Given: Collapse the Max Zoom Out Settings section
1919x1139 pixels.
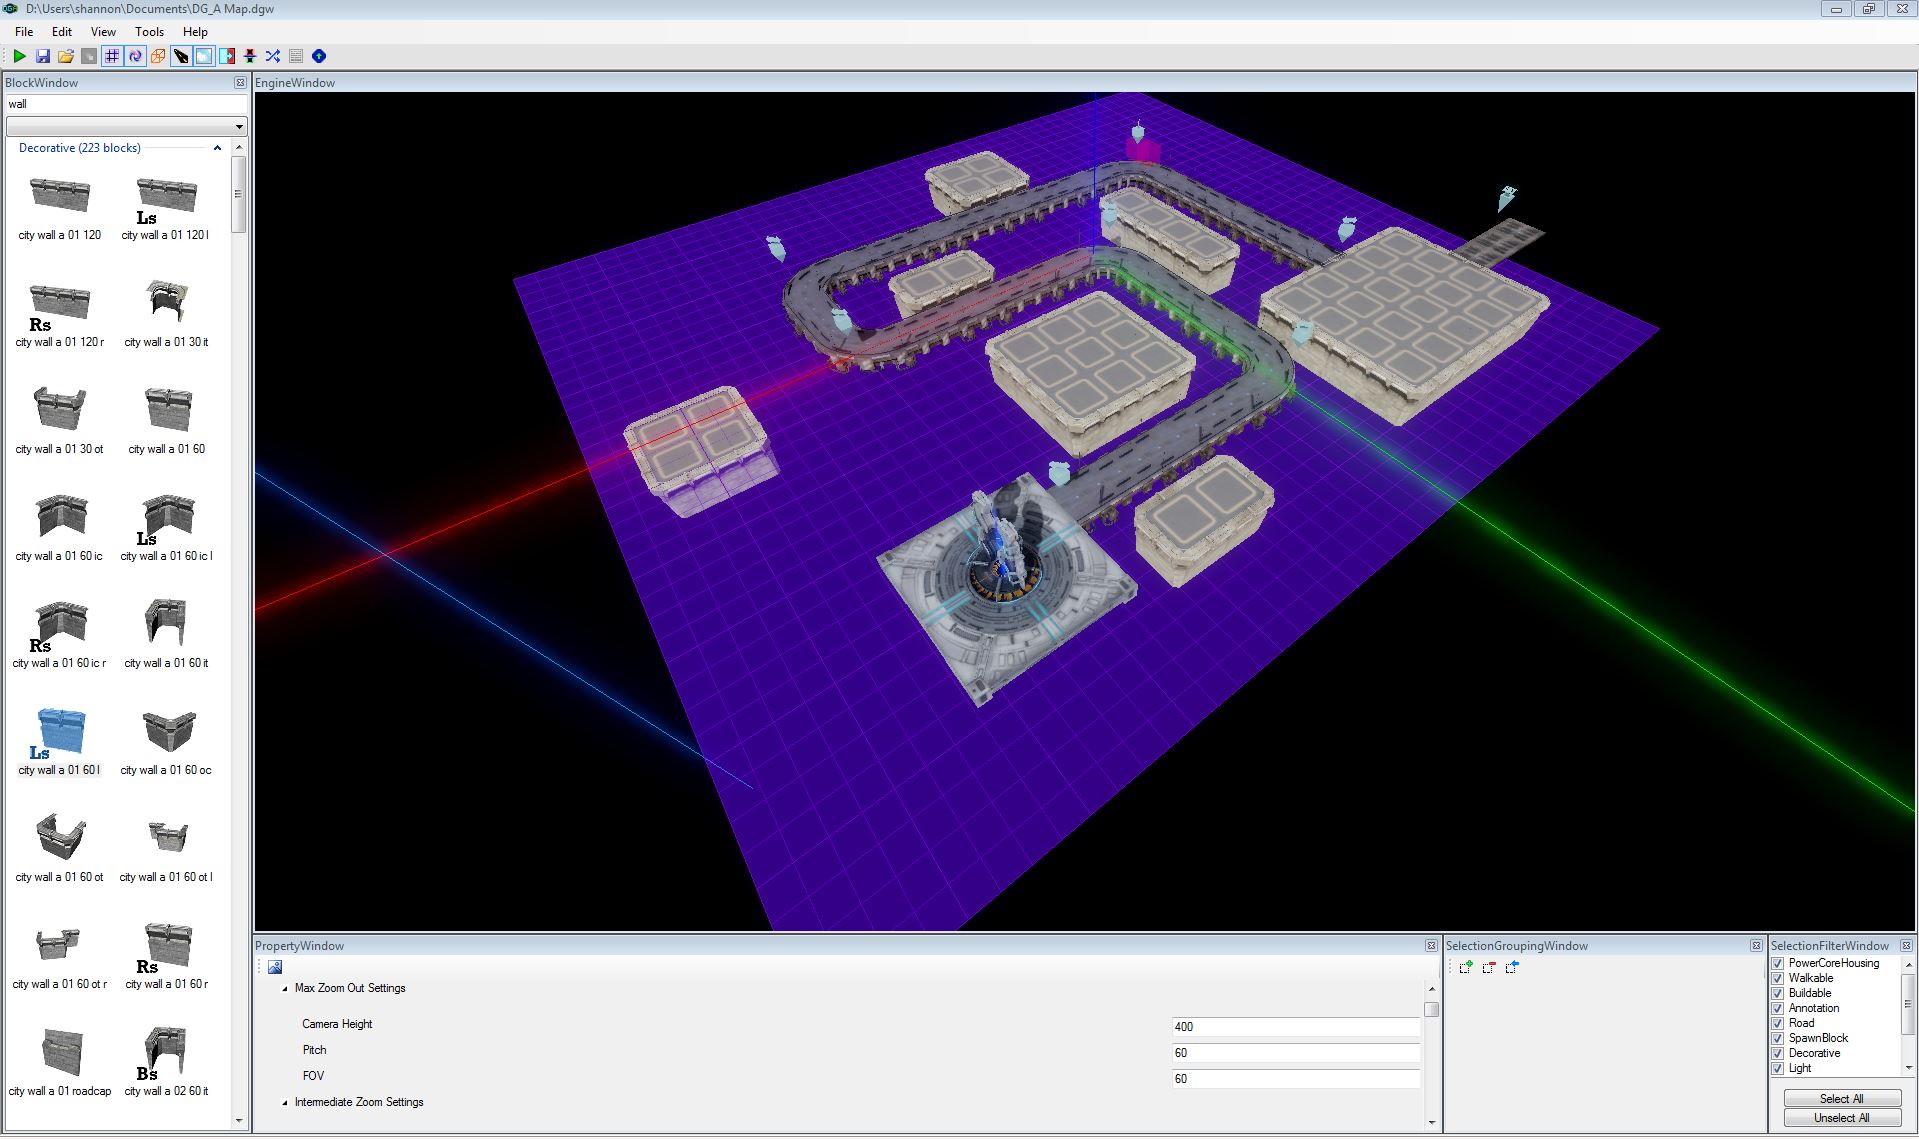Looking at the screenshot, I should 285,989.
